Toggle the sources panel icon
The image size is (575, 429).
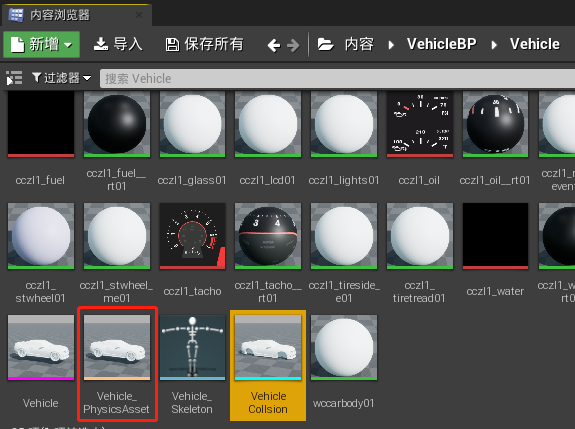[14, 78]
